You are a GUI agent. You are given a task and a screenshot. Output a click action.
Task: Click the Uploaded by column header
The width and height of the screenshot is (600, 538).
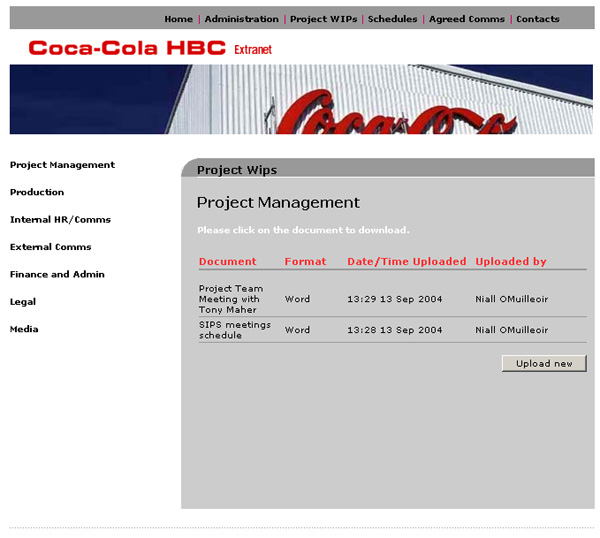511,261
